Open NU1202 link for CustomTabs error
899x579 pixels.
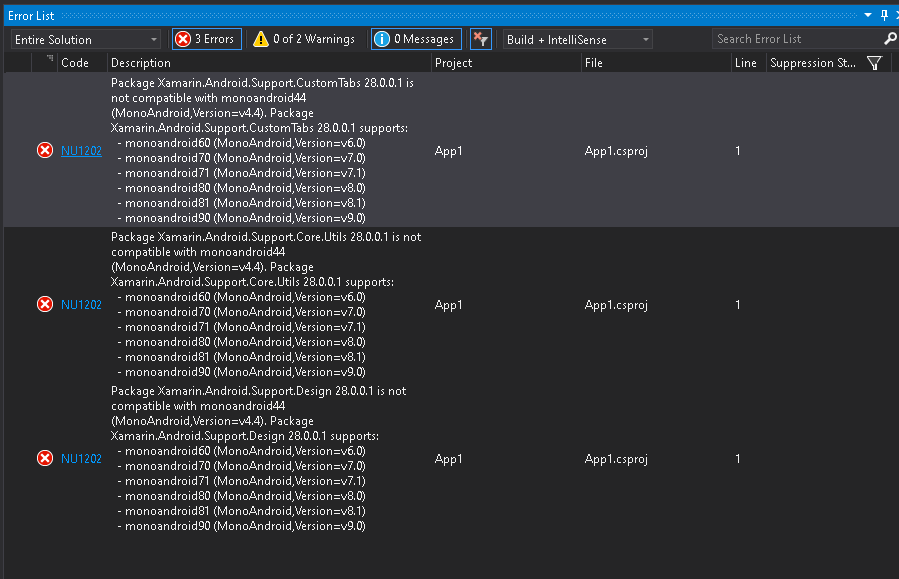coord(81,151)
